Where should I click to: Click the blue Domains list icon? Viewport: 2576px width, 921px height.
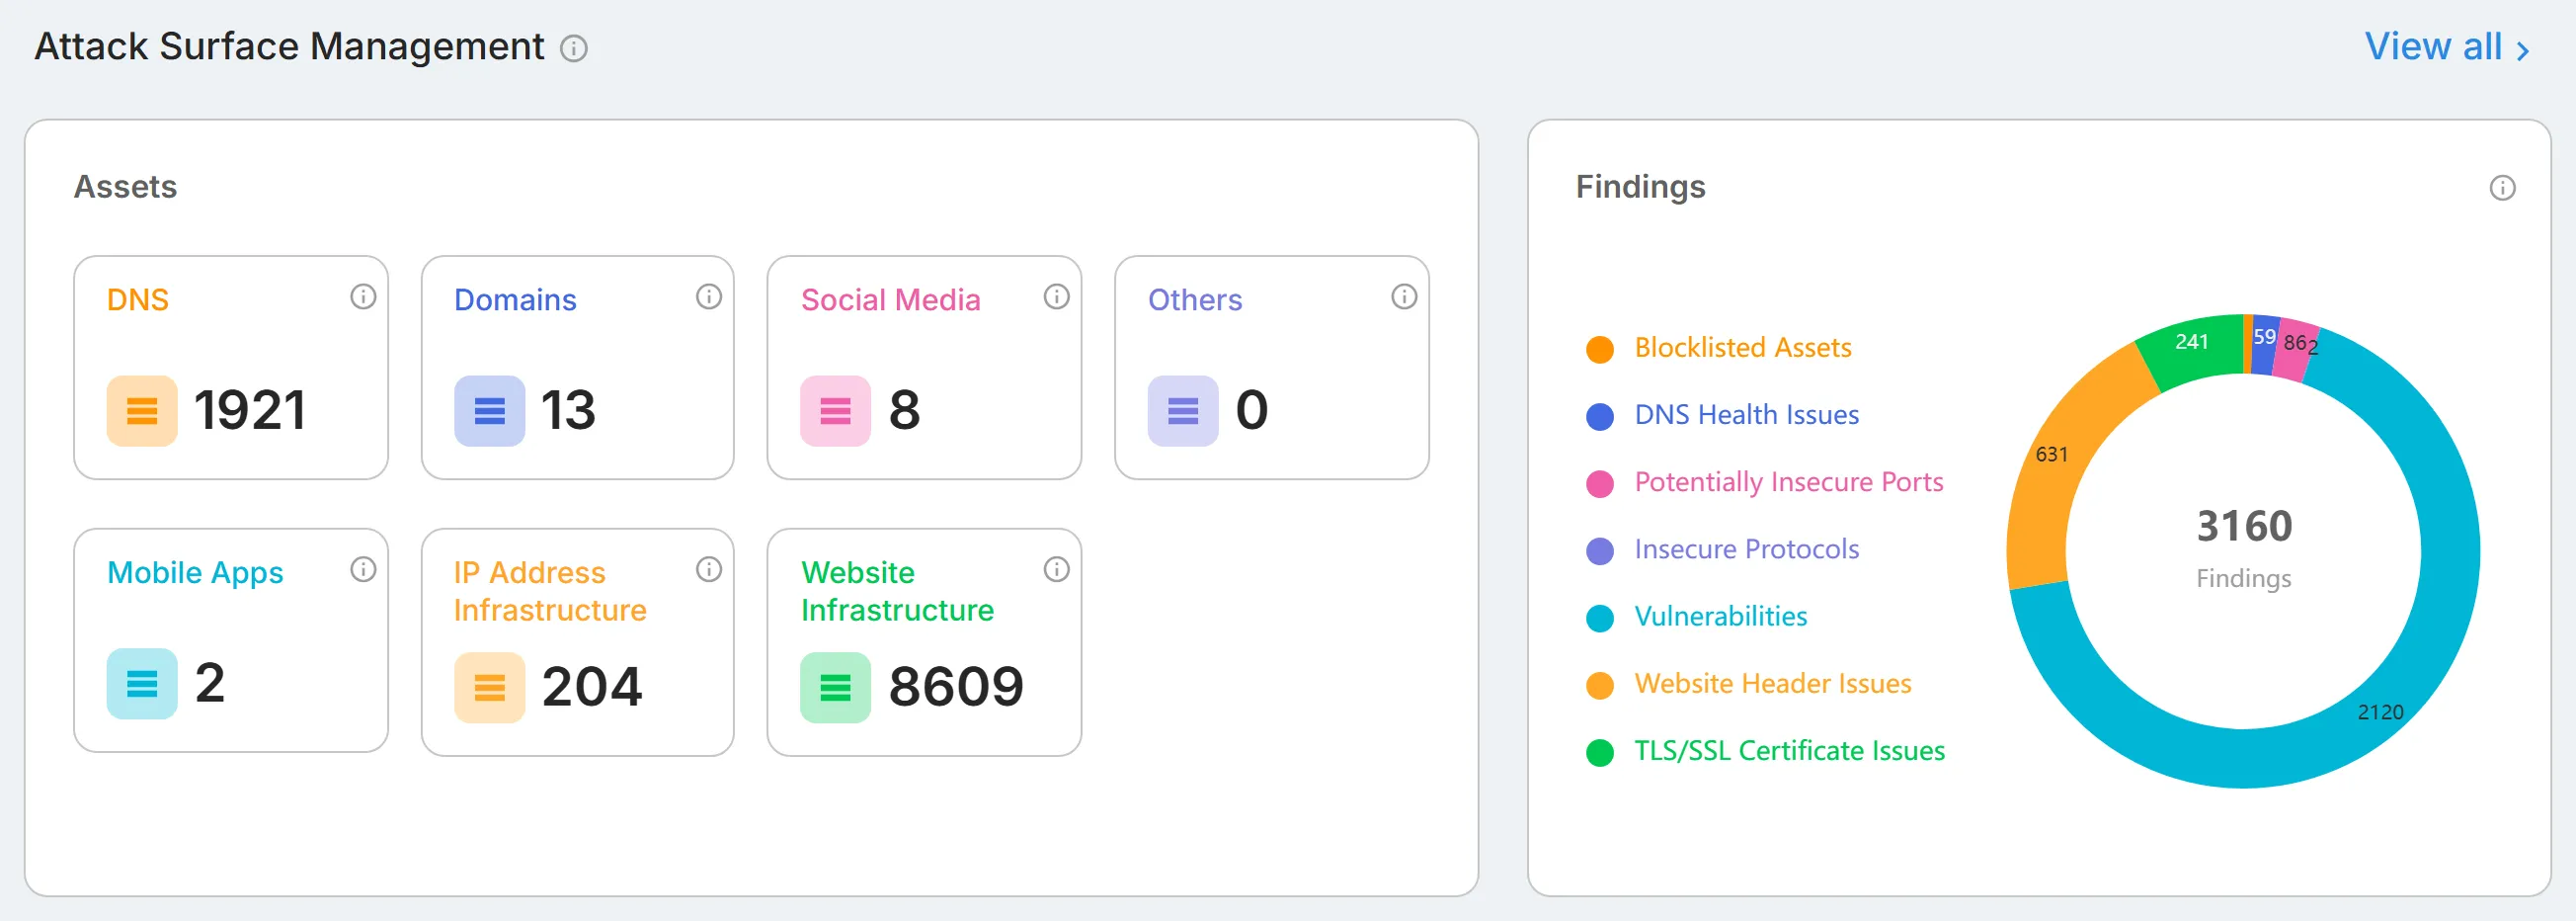[489, 411]
